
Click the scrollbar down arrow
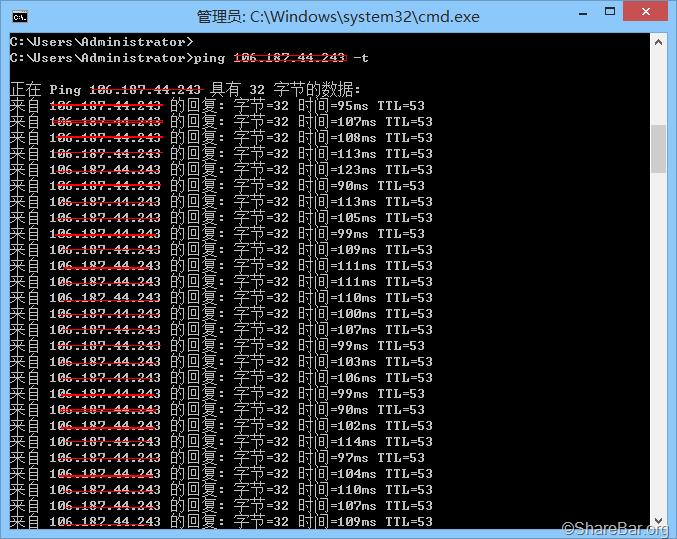[658, 520]
